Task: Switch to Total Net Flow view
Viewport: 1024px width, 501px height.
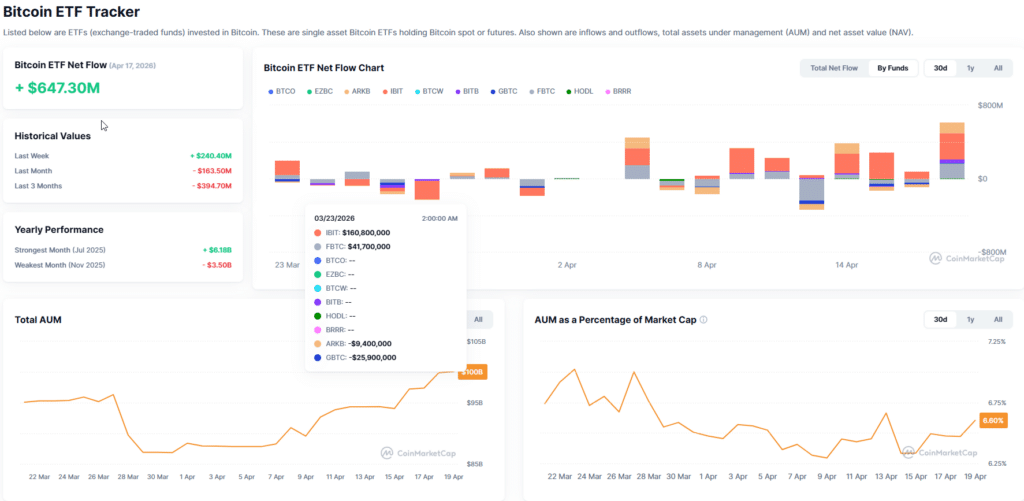Action: (x=834, y=68)
